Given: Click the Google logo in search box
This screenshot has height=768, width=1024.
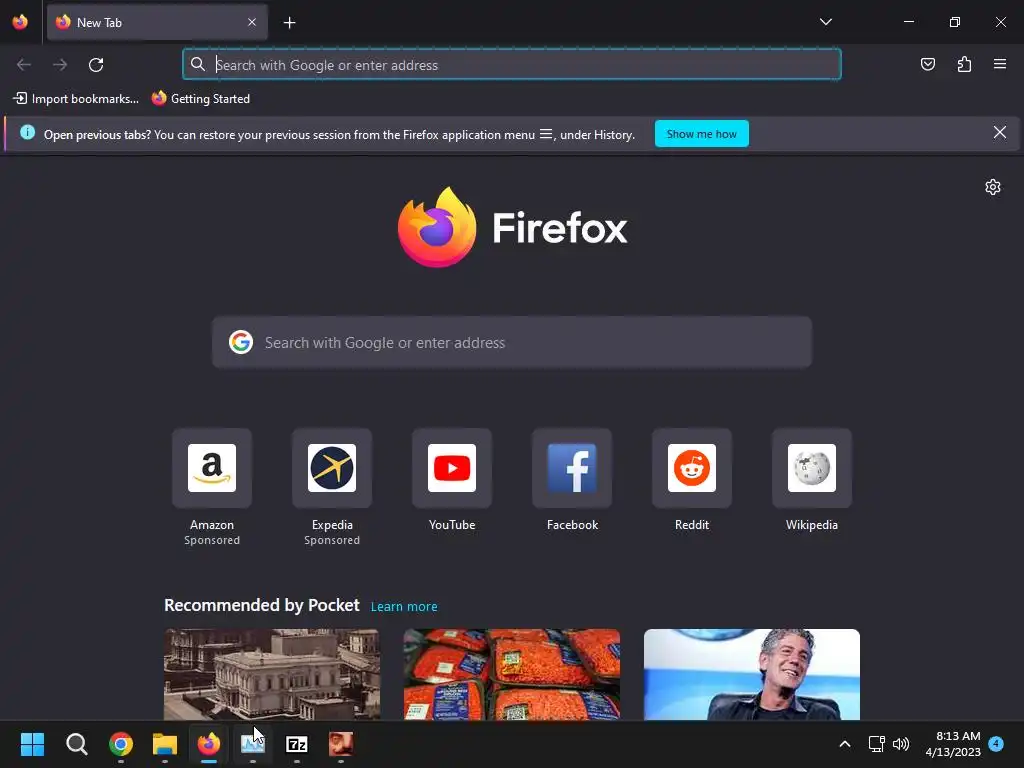Looking at the screenshot, I should (241, 342).
